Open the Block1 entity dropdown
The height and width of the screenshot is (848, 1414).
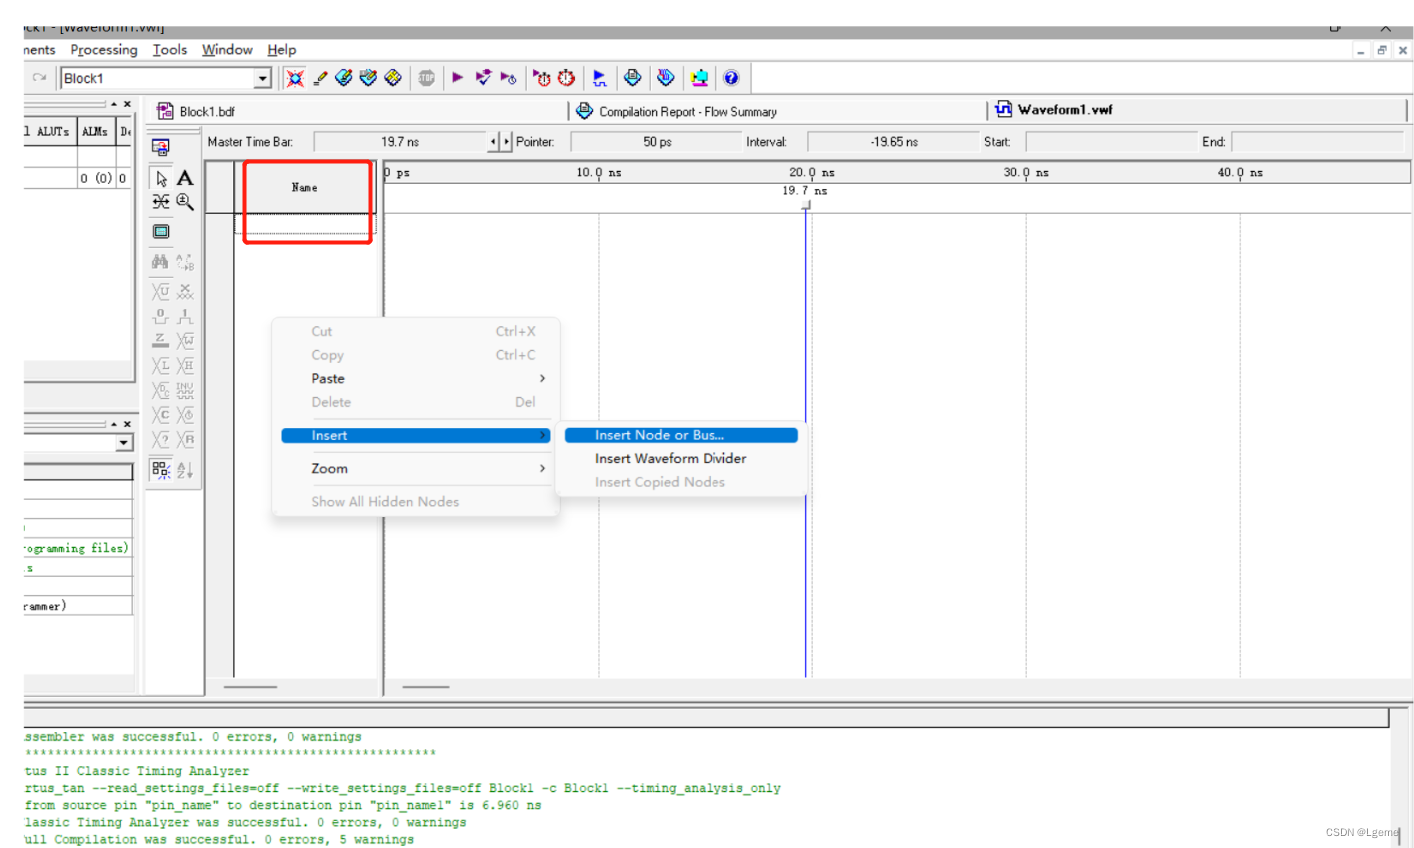pyautogui.click(x=262, y=77)
